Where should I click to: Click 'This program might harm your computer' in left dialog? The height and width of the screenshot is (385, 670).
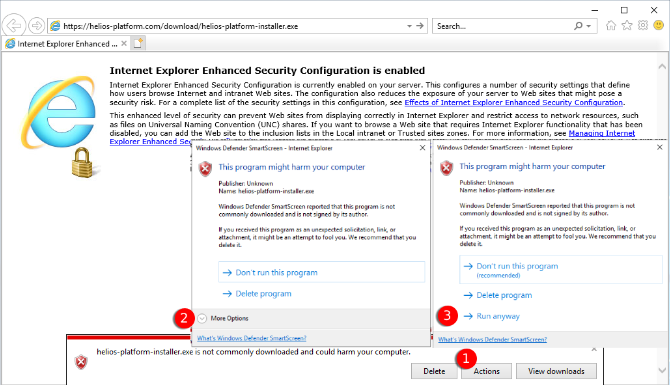point(291,167)
